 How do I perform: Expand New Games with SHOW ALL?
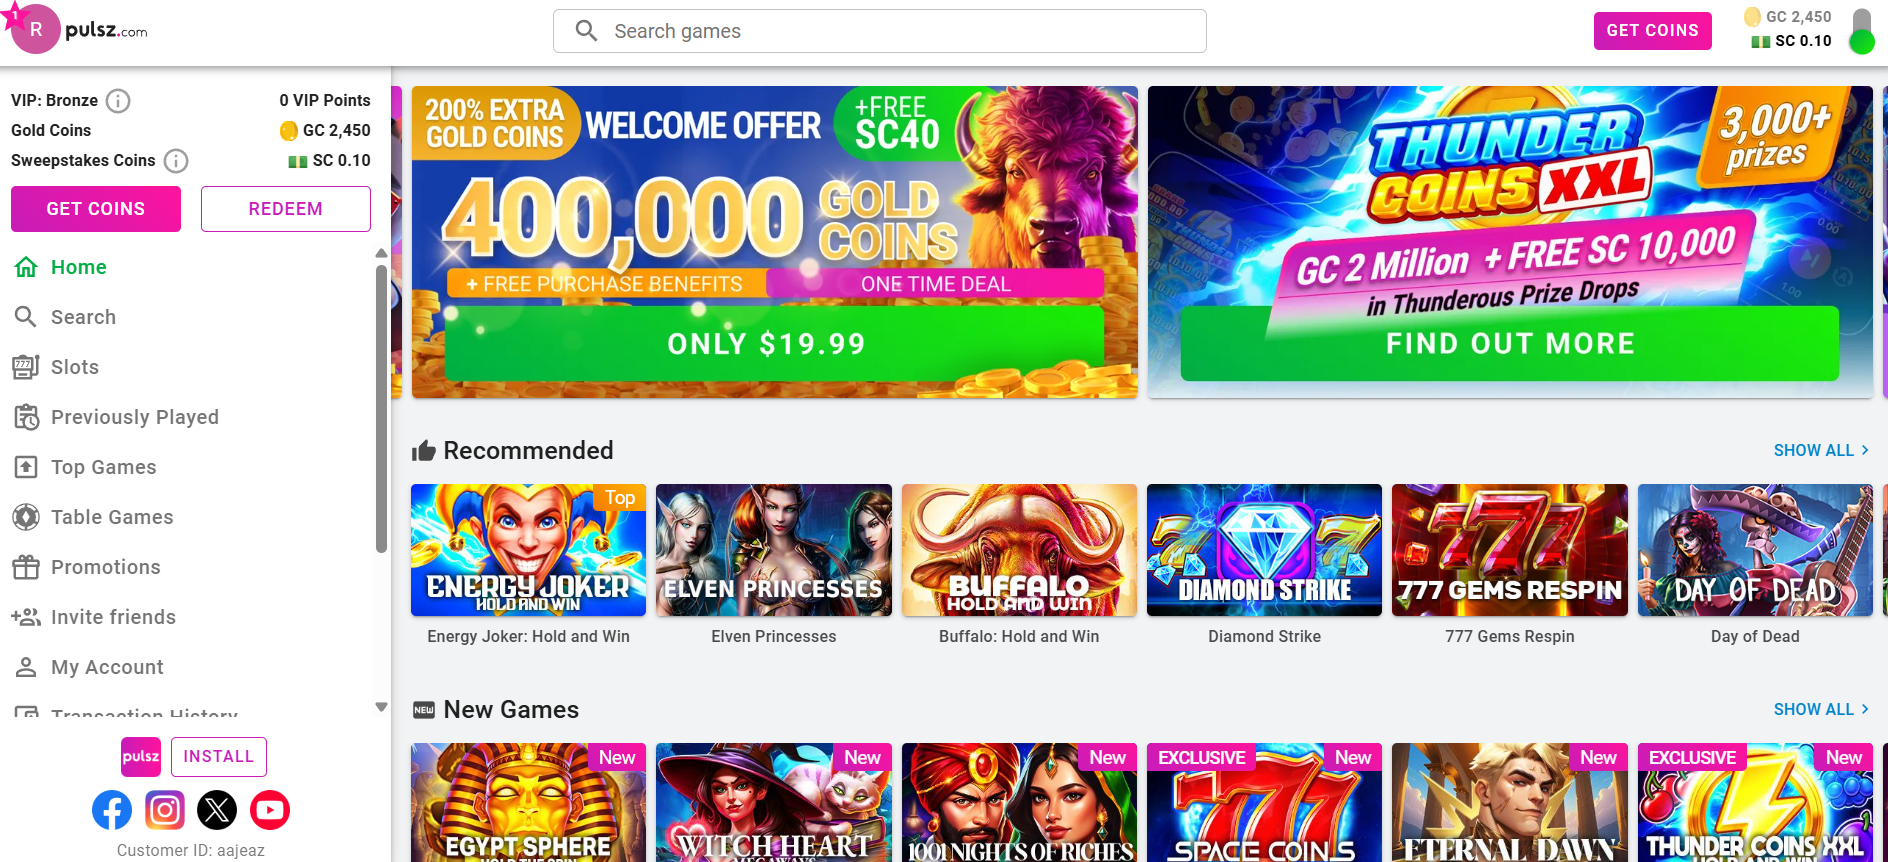point(1821,709)
